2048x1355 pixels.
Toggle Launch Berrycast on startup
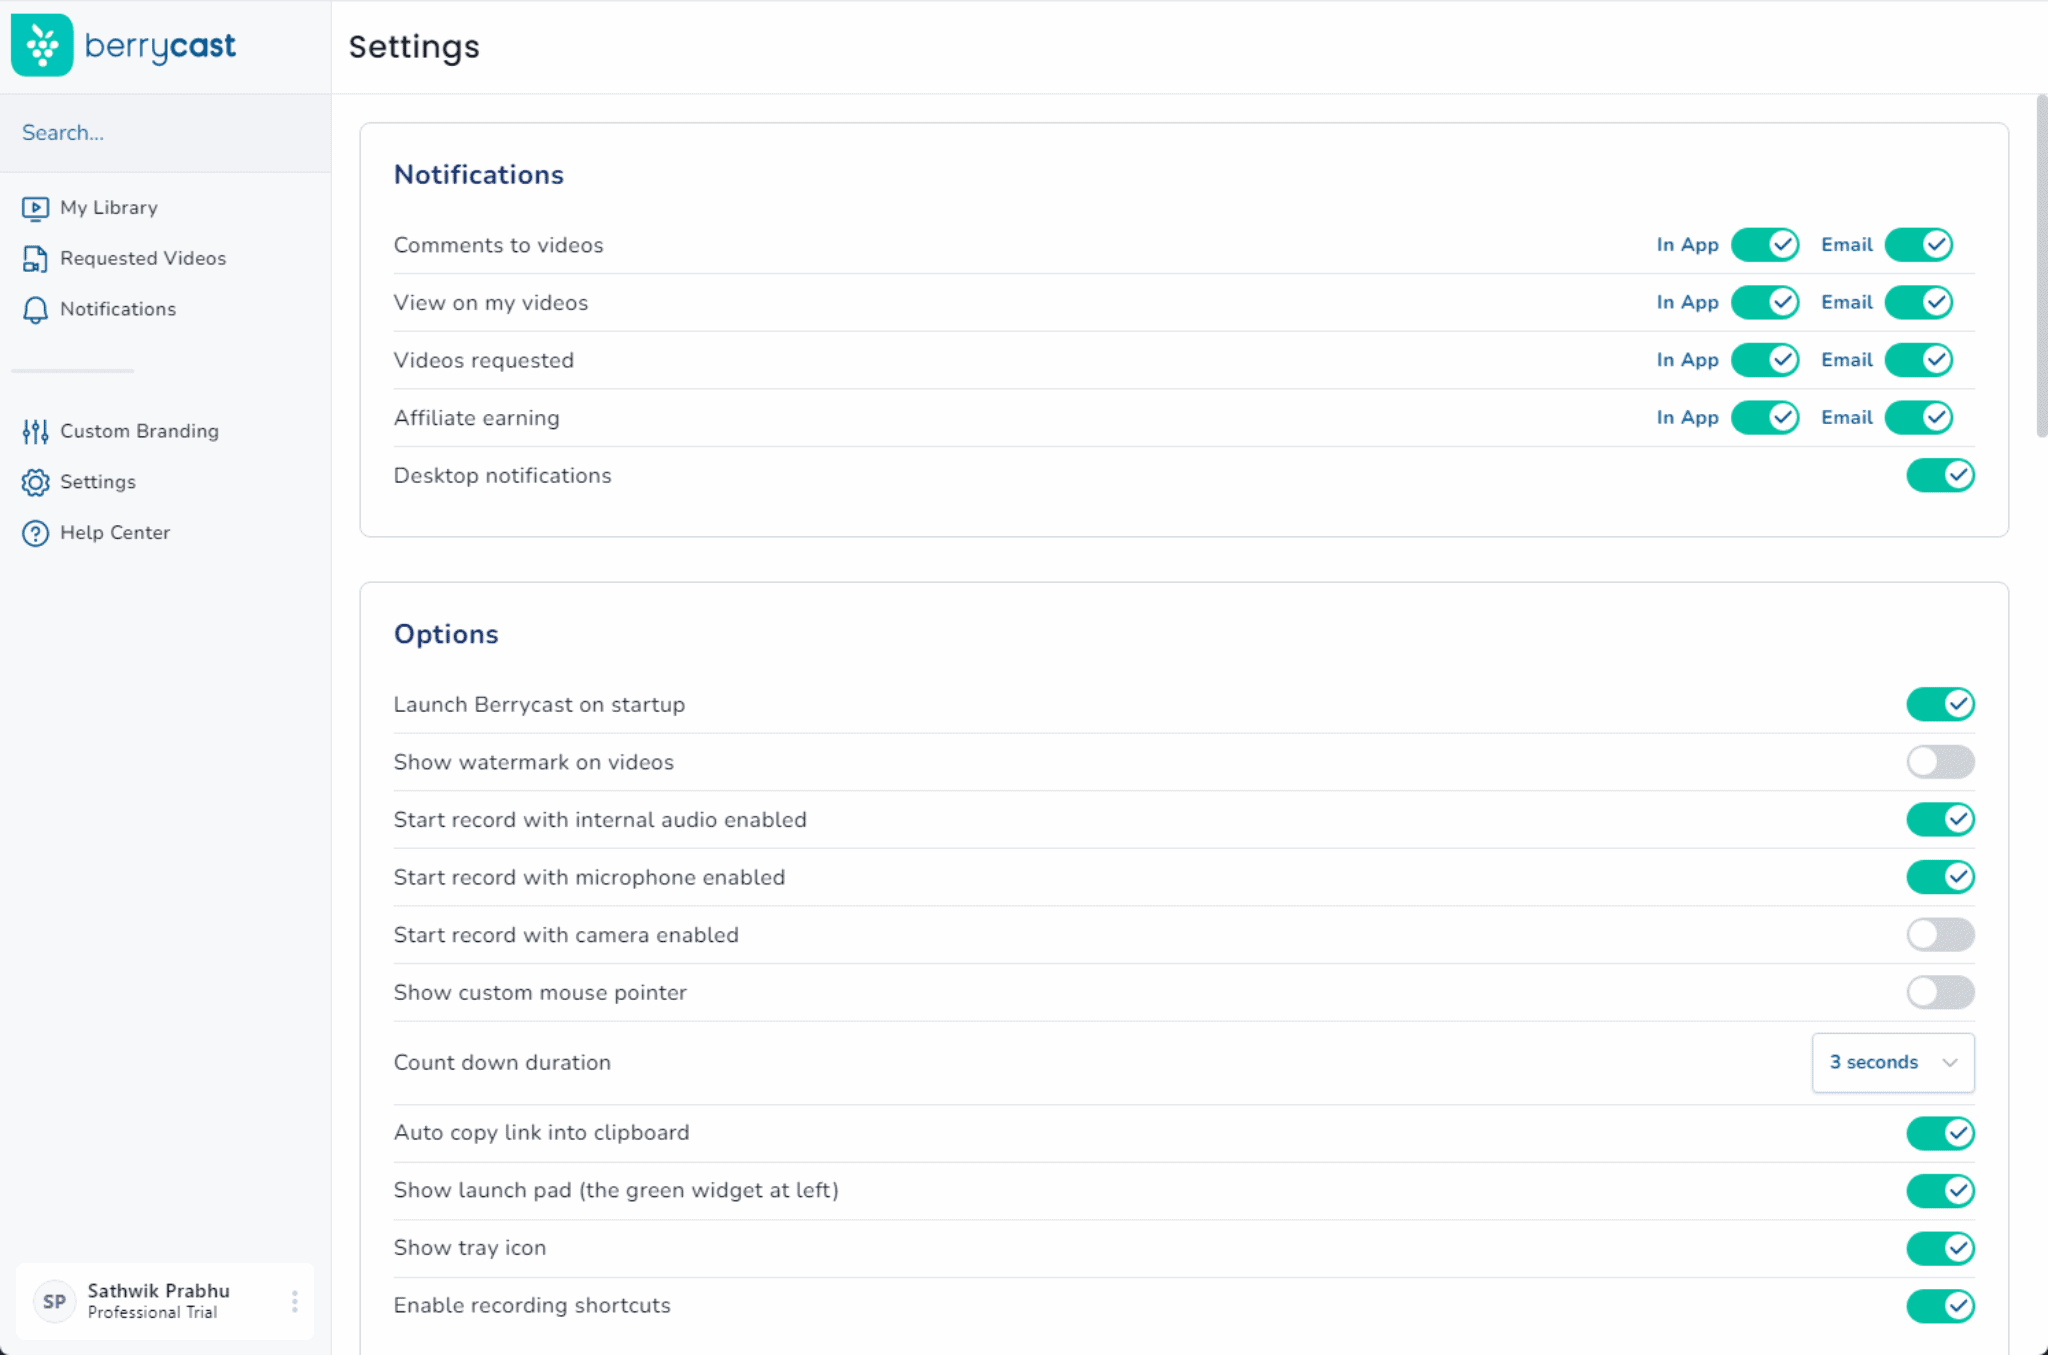coord(1940,704)
